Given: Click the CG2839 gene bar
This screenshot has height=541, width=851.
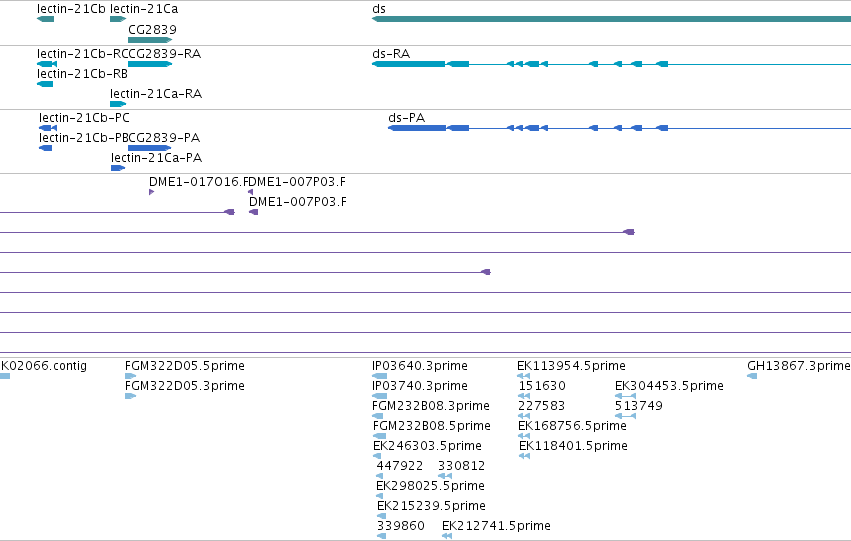Looking at the screenshot, I should click(150, 40).
